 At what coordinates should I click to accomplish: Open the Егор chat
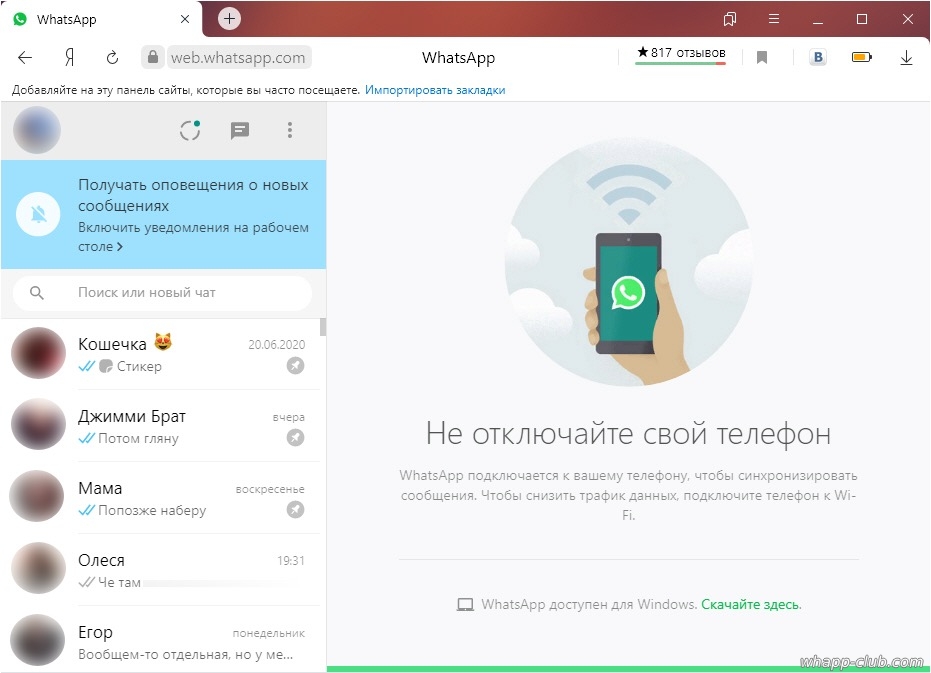pyautogui.click(x=161, y=640)
